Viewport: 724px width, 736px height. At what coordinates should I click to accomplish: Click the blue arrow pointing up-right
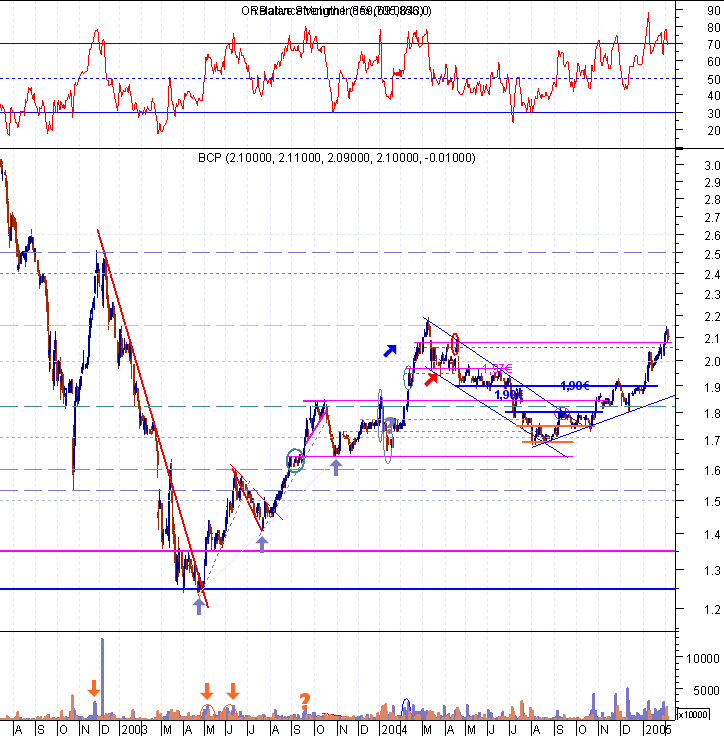(389, 350)
